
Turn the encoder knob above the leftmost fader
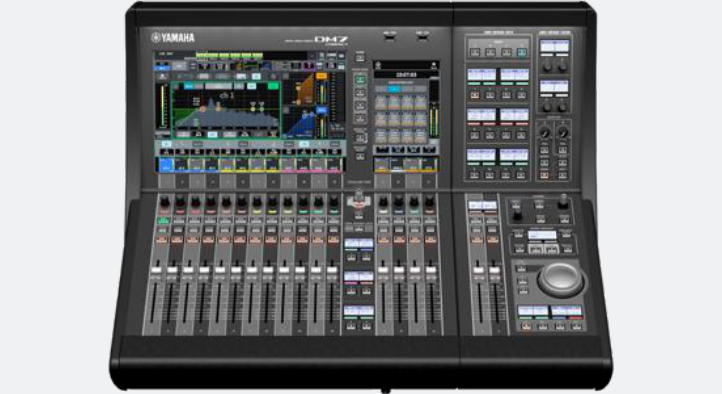click(x=164, y=202)
